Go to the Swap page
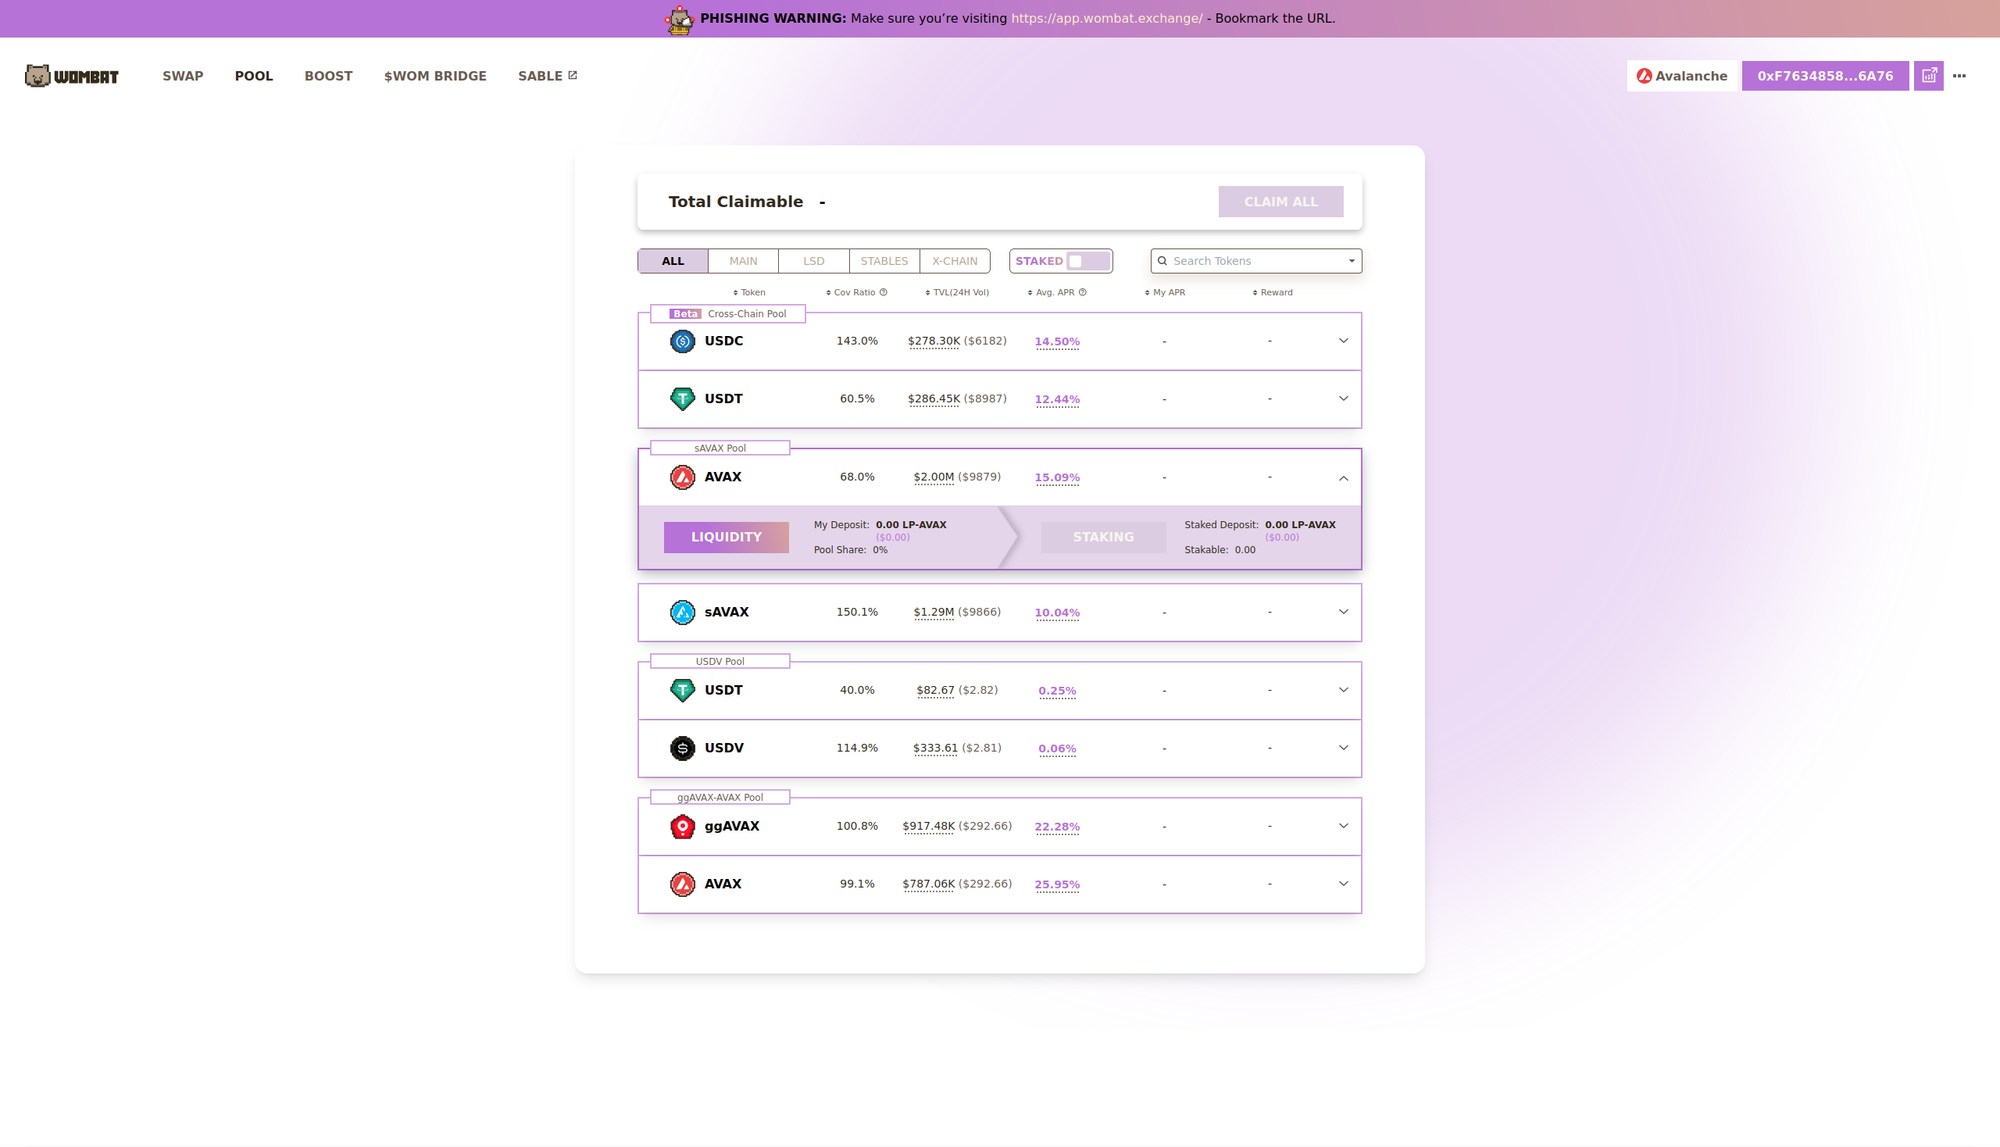 [x=183, y=76]
